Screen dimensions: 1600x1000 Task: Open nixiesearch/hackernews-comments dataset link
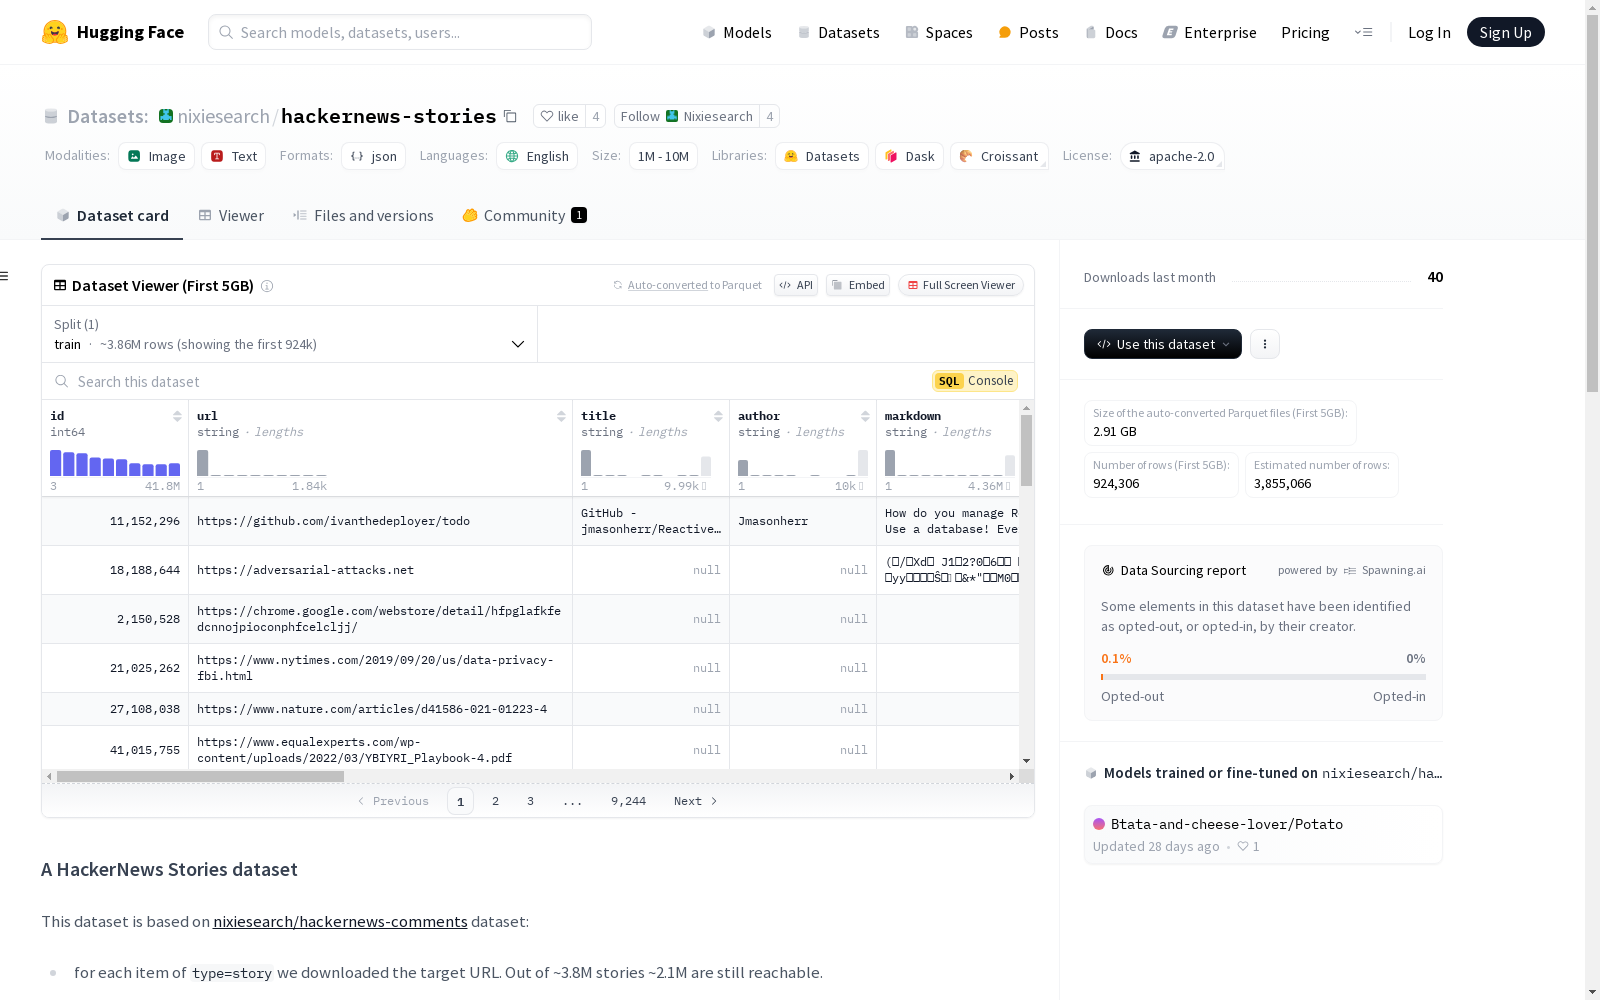(x=340, y=921)
